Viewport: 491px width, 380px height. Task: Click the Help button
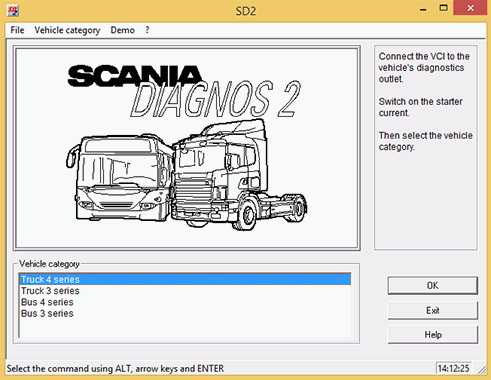[433, 334]
